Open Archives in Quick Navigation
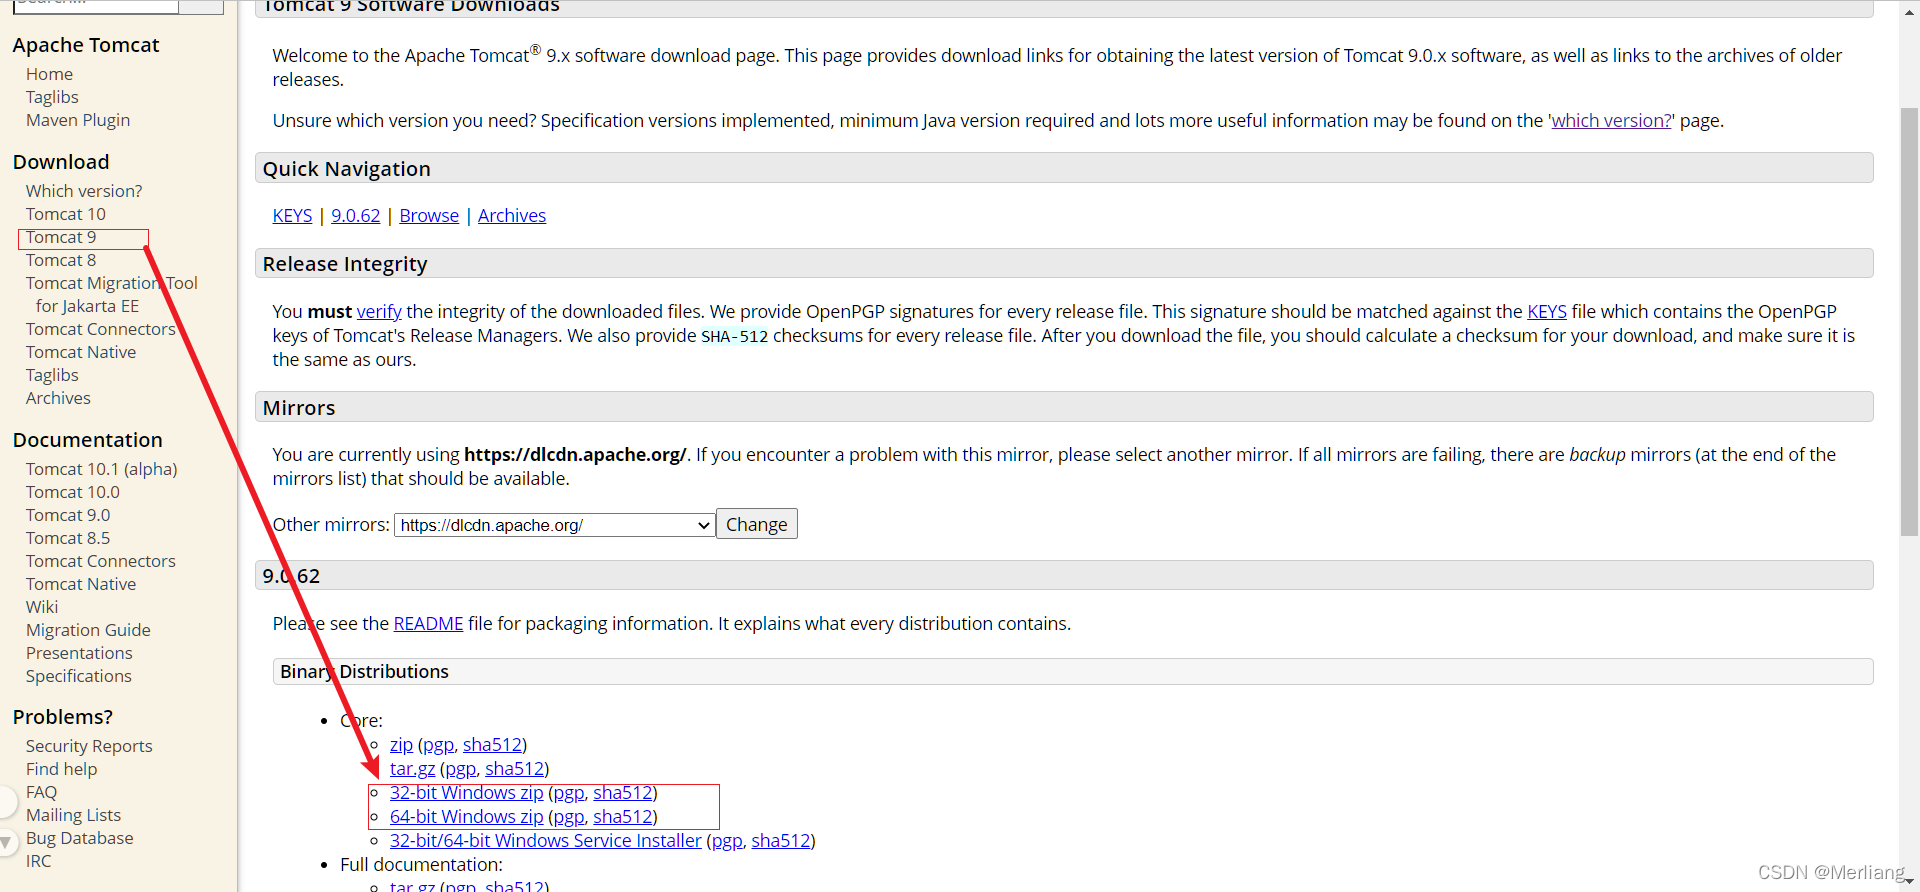The image size is (1920, 892). [x=512, y=216]
